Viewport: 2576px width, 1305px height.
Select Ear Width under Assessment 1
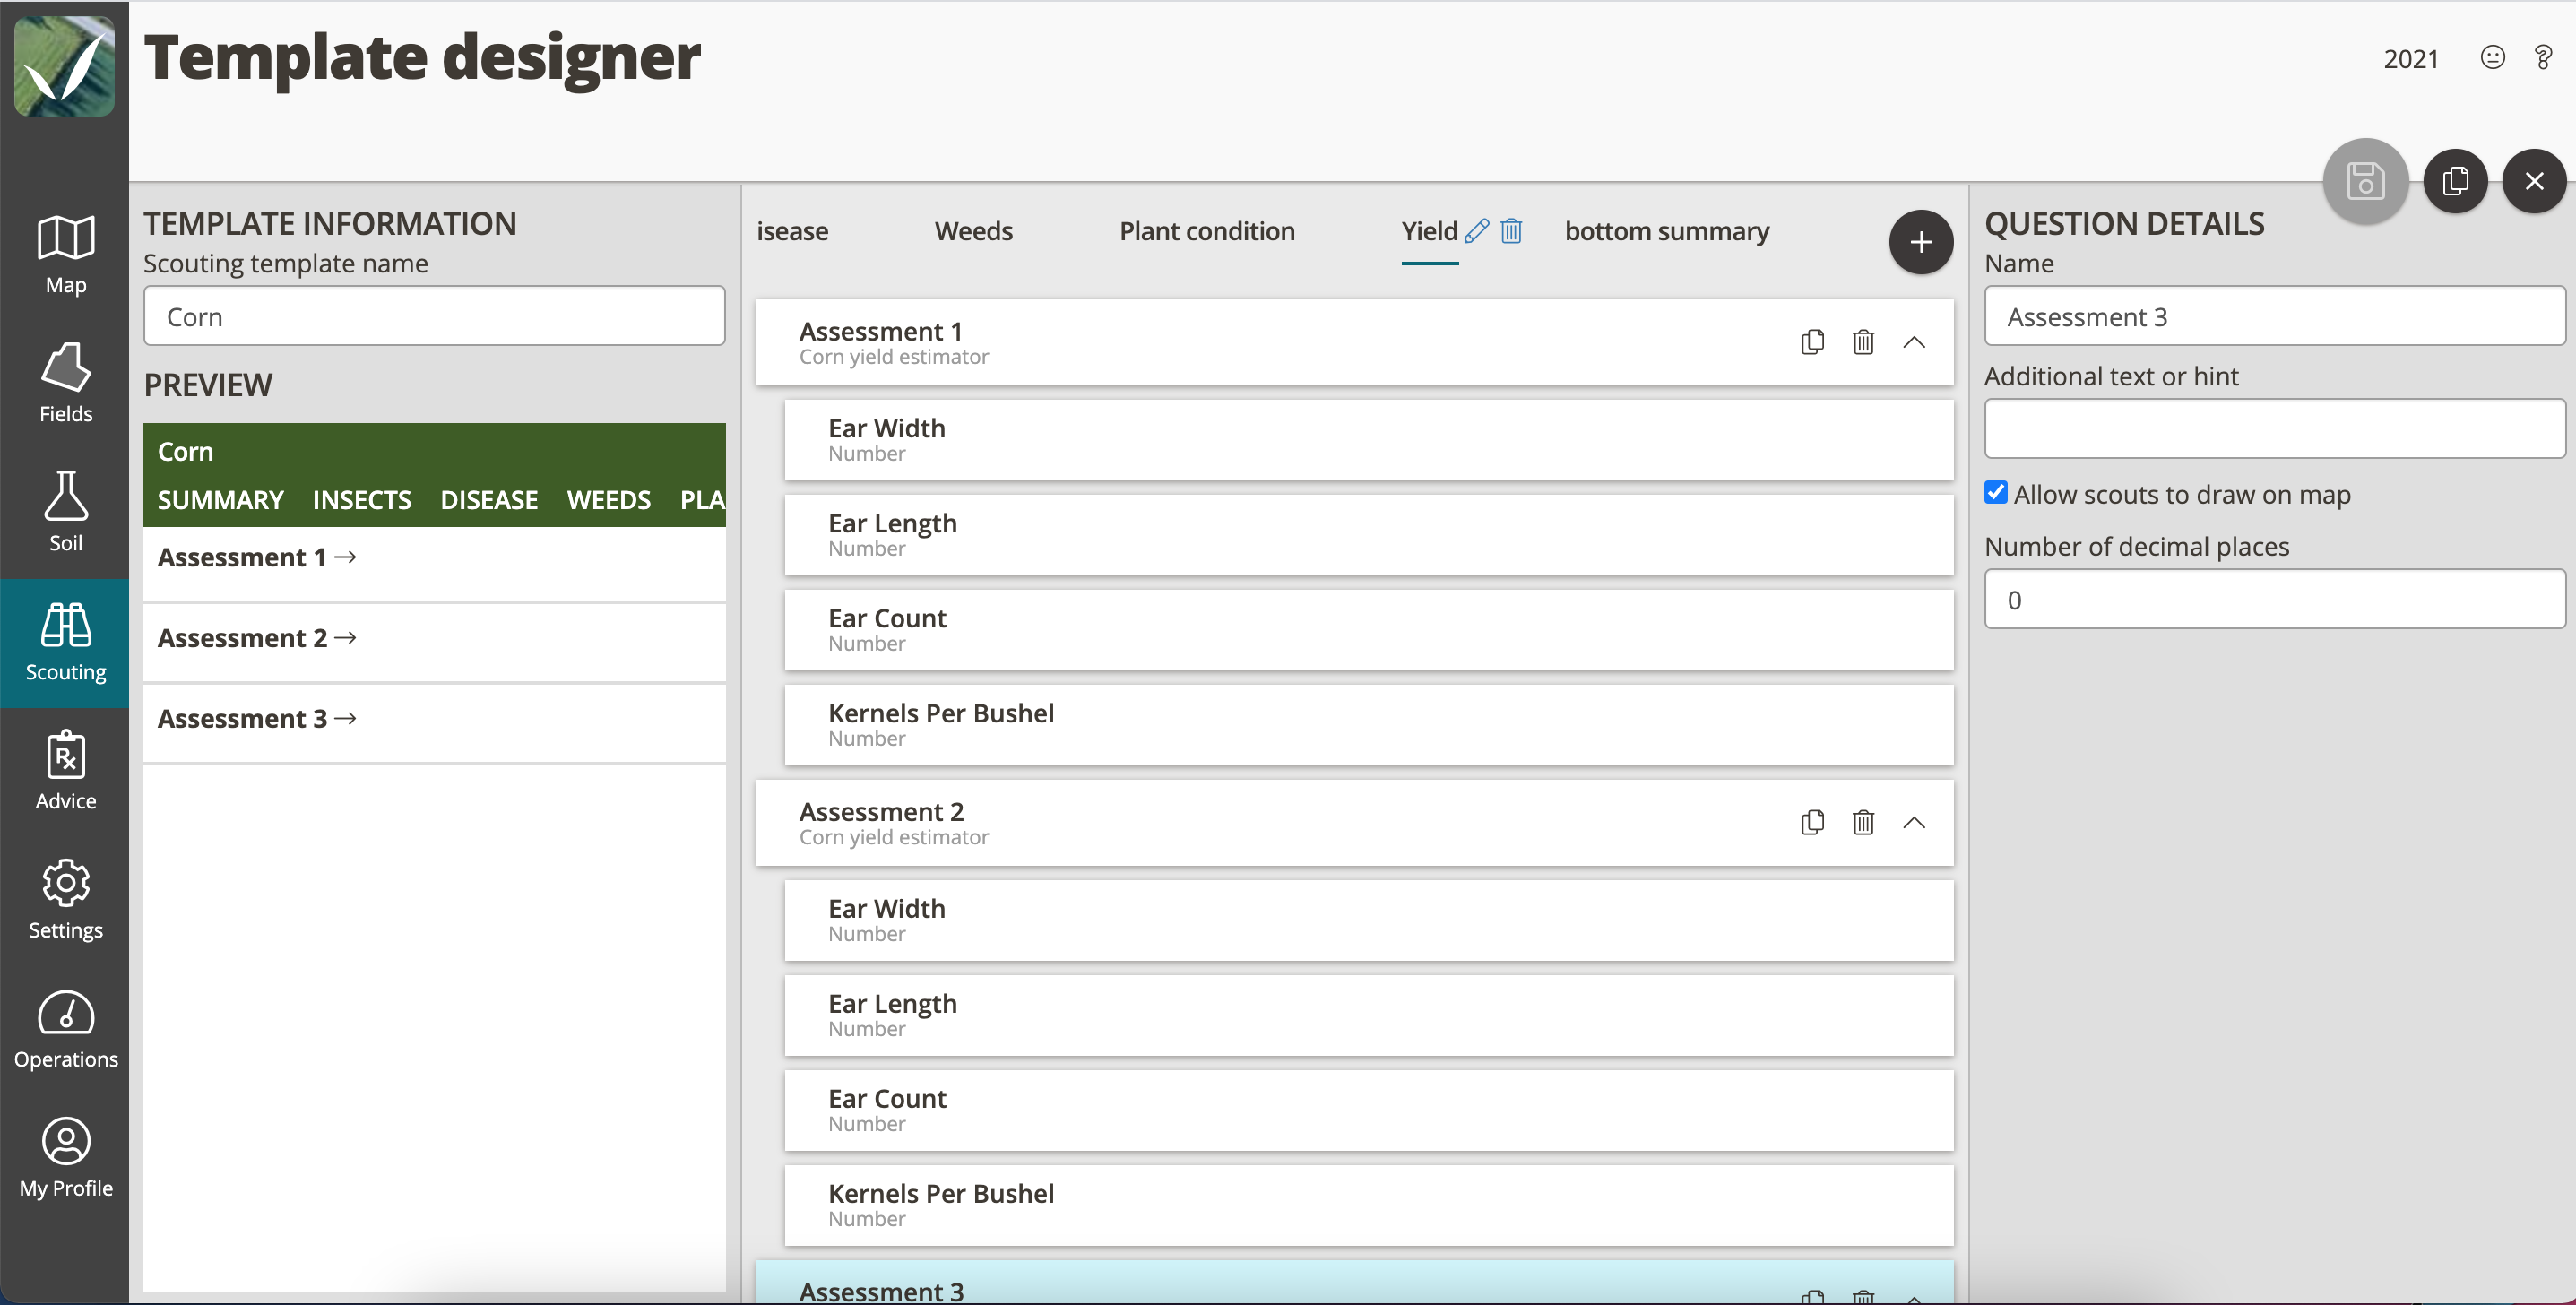point(1368,440)
